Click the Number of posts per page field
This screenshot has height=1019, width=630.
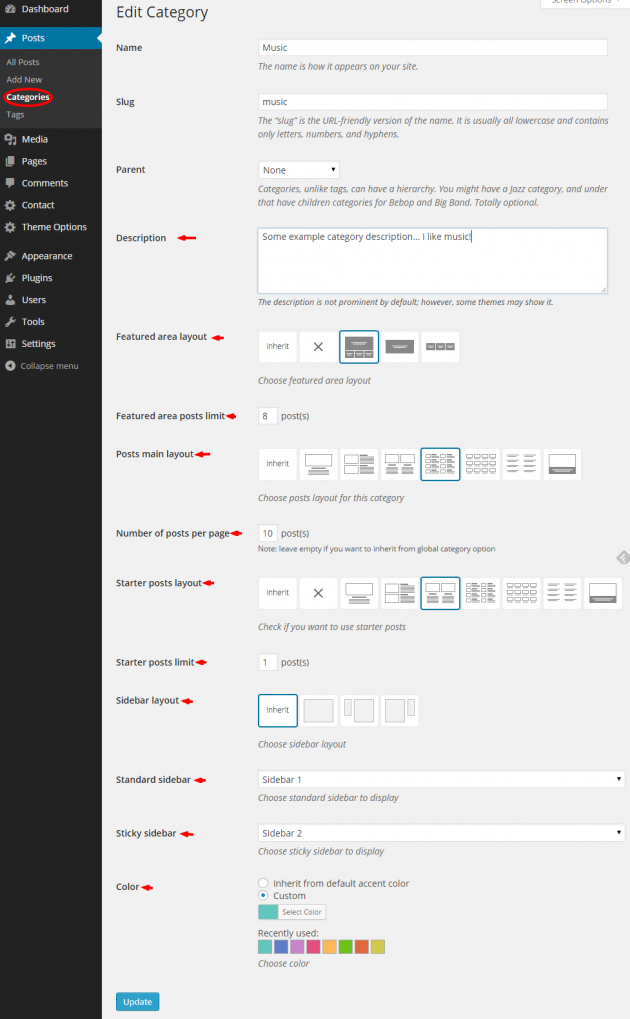(x=268, y=534)
